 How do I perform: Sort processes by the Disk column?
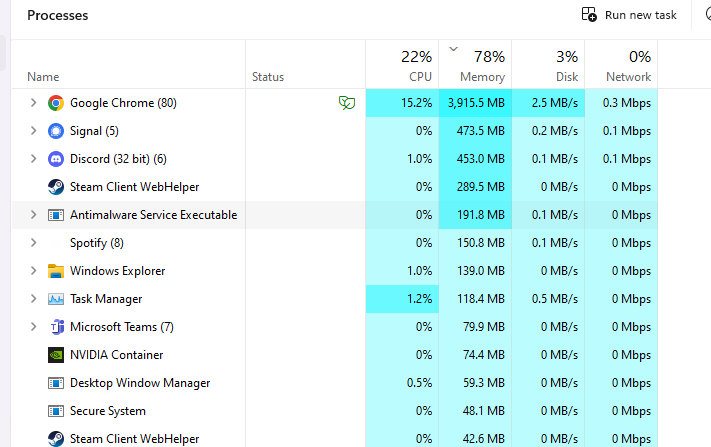[x=548, y=64]
